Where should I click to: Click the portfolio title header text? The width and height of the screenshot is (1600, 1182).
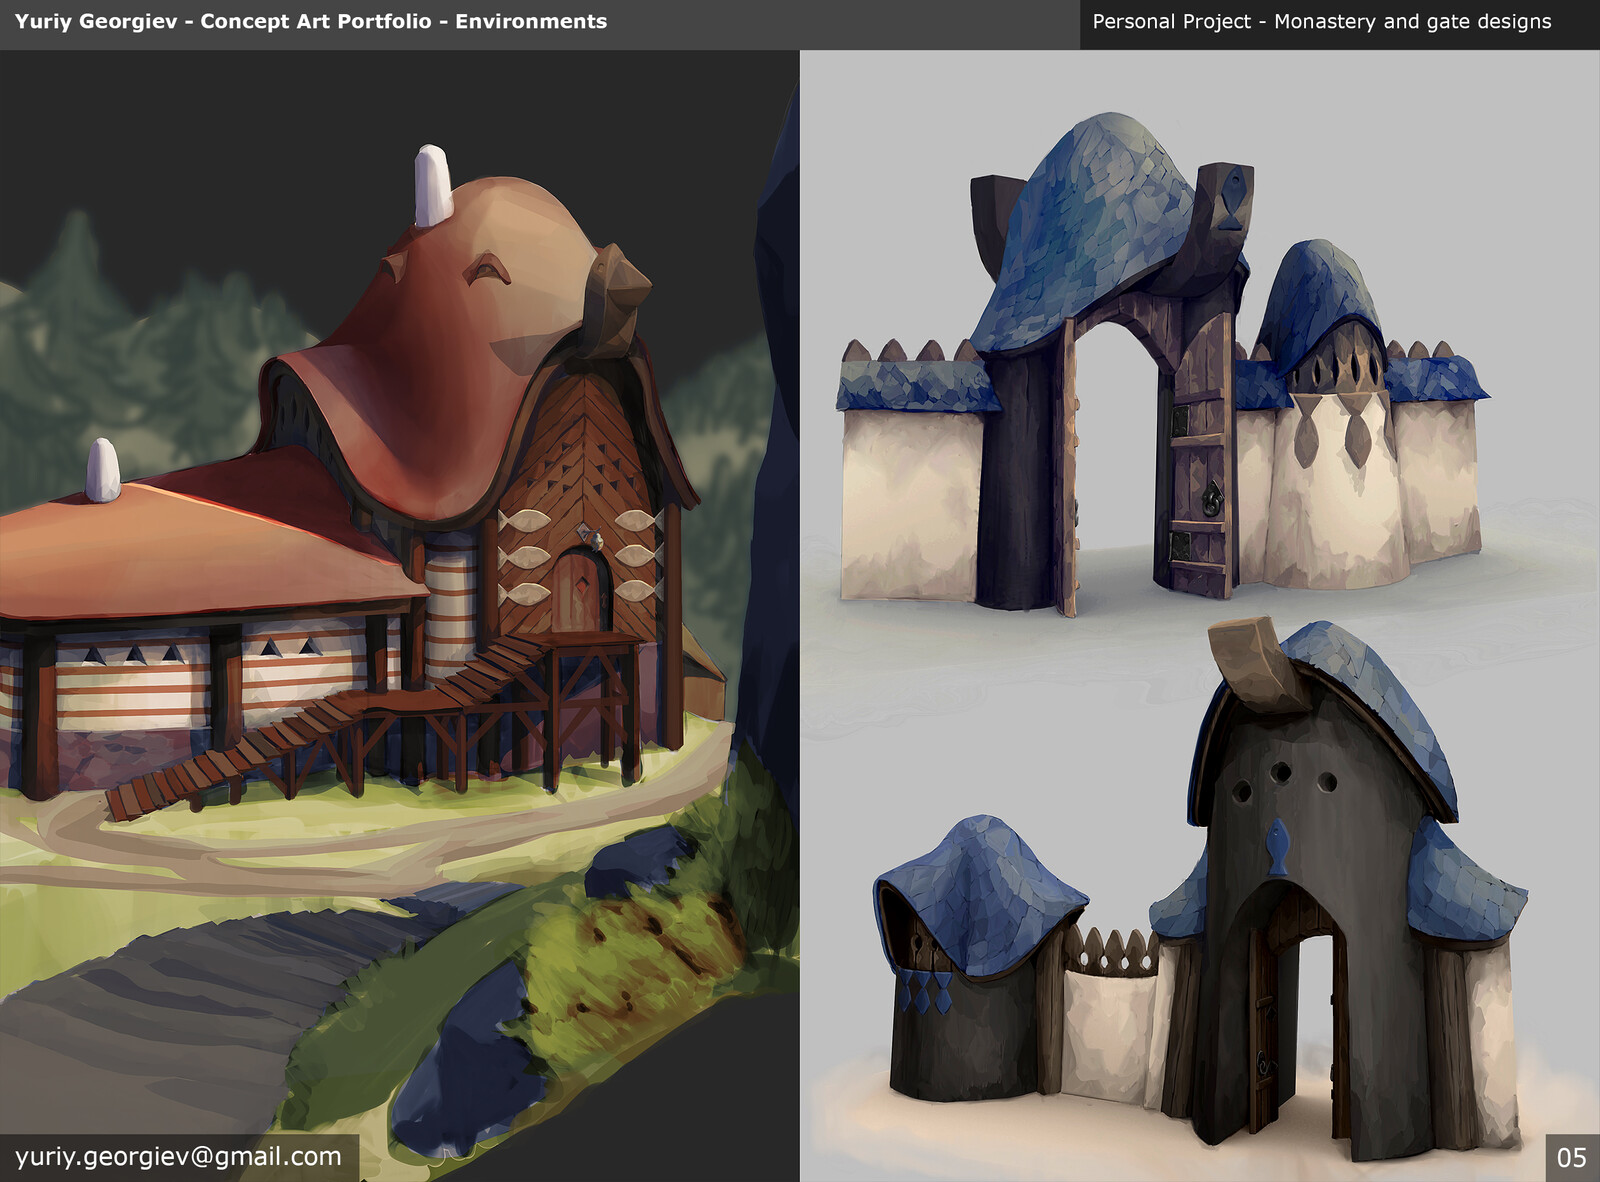tap(311, 21)
